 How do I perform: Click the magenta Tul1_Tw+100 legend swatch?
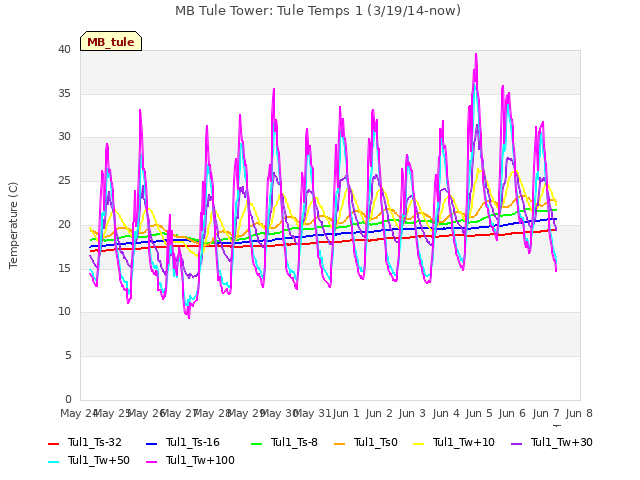click(x=151, y=462)
